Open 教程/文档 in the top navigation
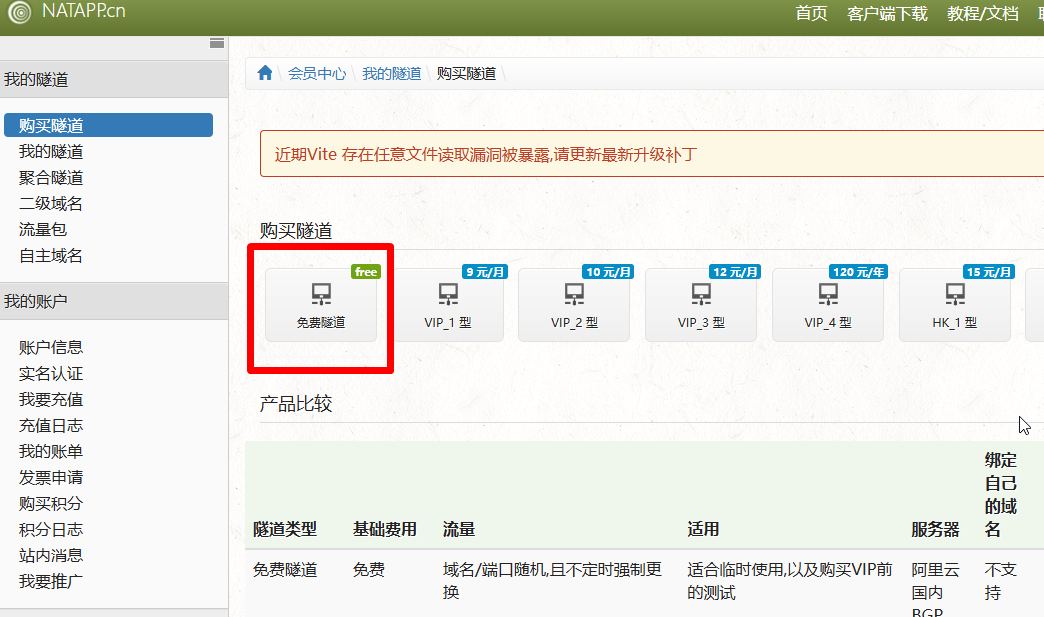Viewport: 1044px width, 617px height. click(983, 13)
